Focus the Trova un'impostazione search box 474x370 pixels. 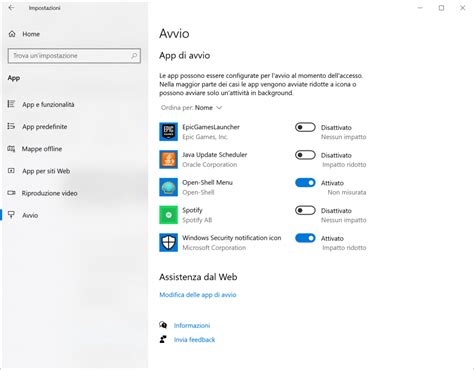coord(74,56)
